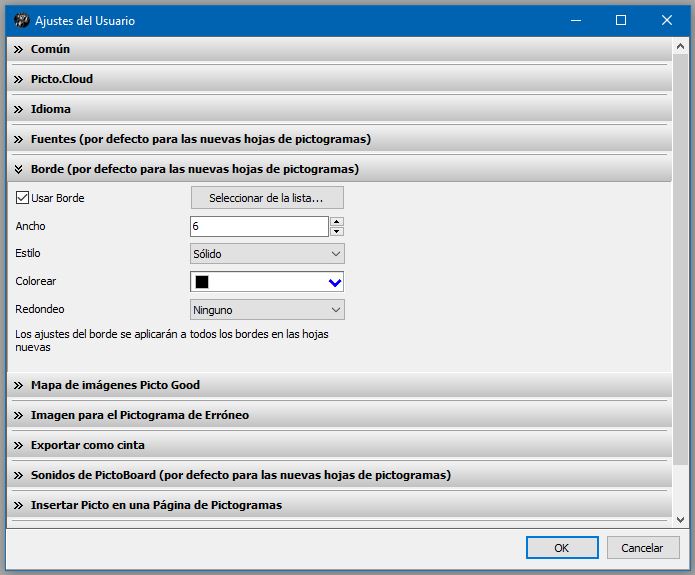Click the vertical scrollbar thumb

680,259
